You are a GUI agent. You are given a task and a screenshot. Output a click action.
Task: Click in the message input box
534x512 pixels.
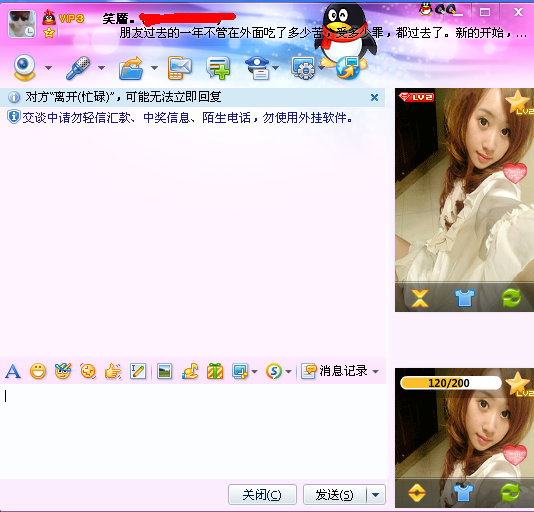click(193, 431)
